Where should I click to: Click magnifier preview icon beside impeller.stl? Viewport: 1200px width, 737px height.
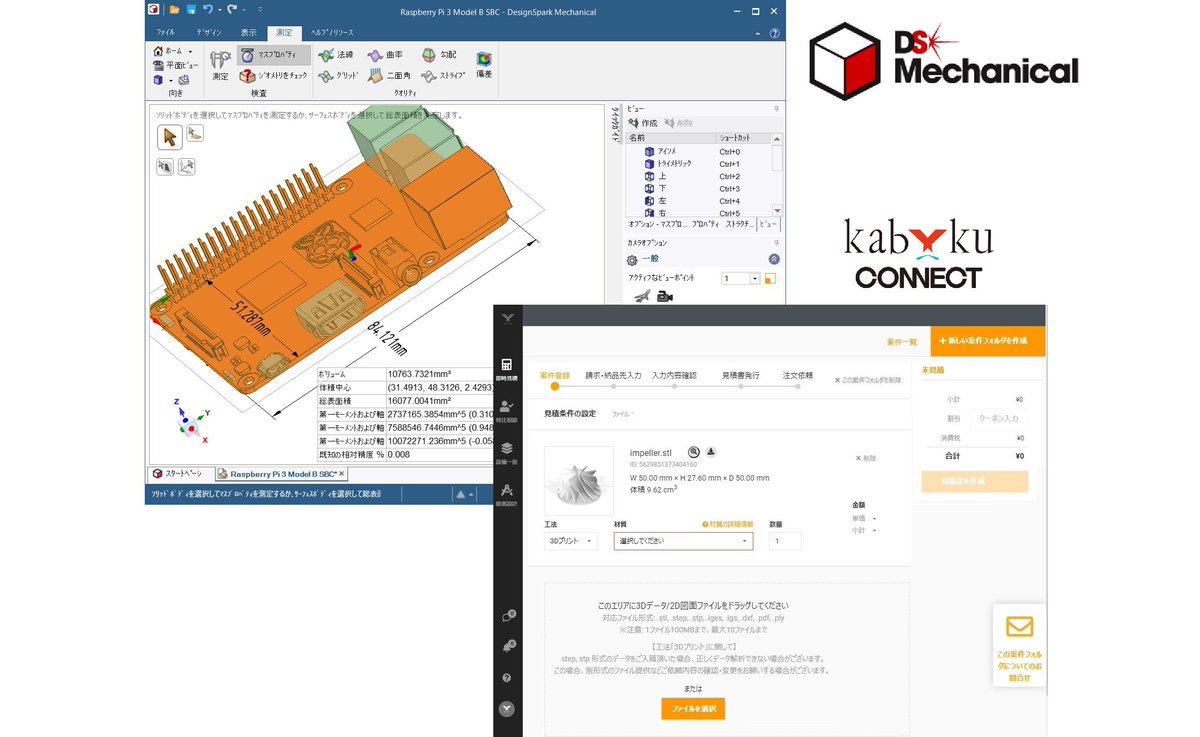[694, 452]
